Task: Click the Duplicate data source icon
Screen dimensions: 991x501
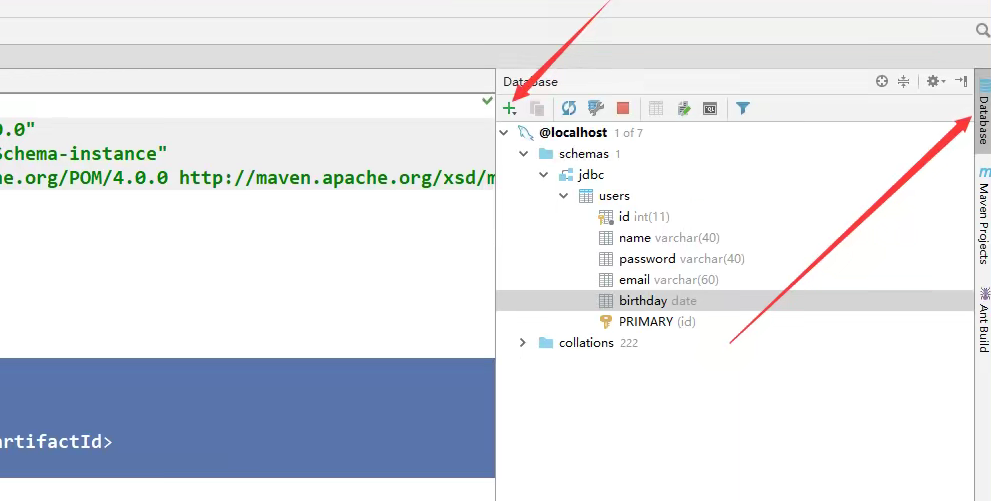Action: [537, 109]
